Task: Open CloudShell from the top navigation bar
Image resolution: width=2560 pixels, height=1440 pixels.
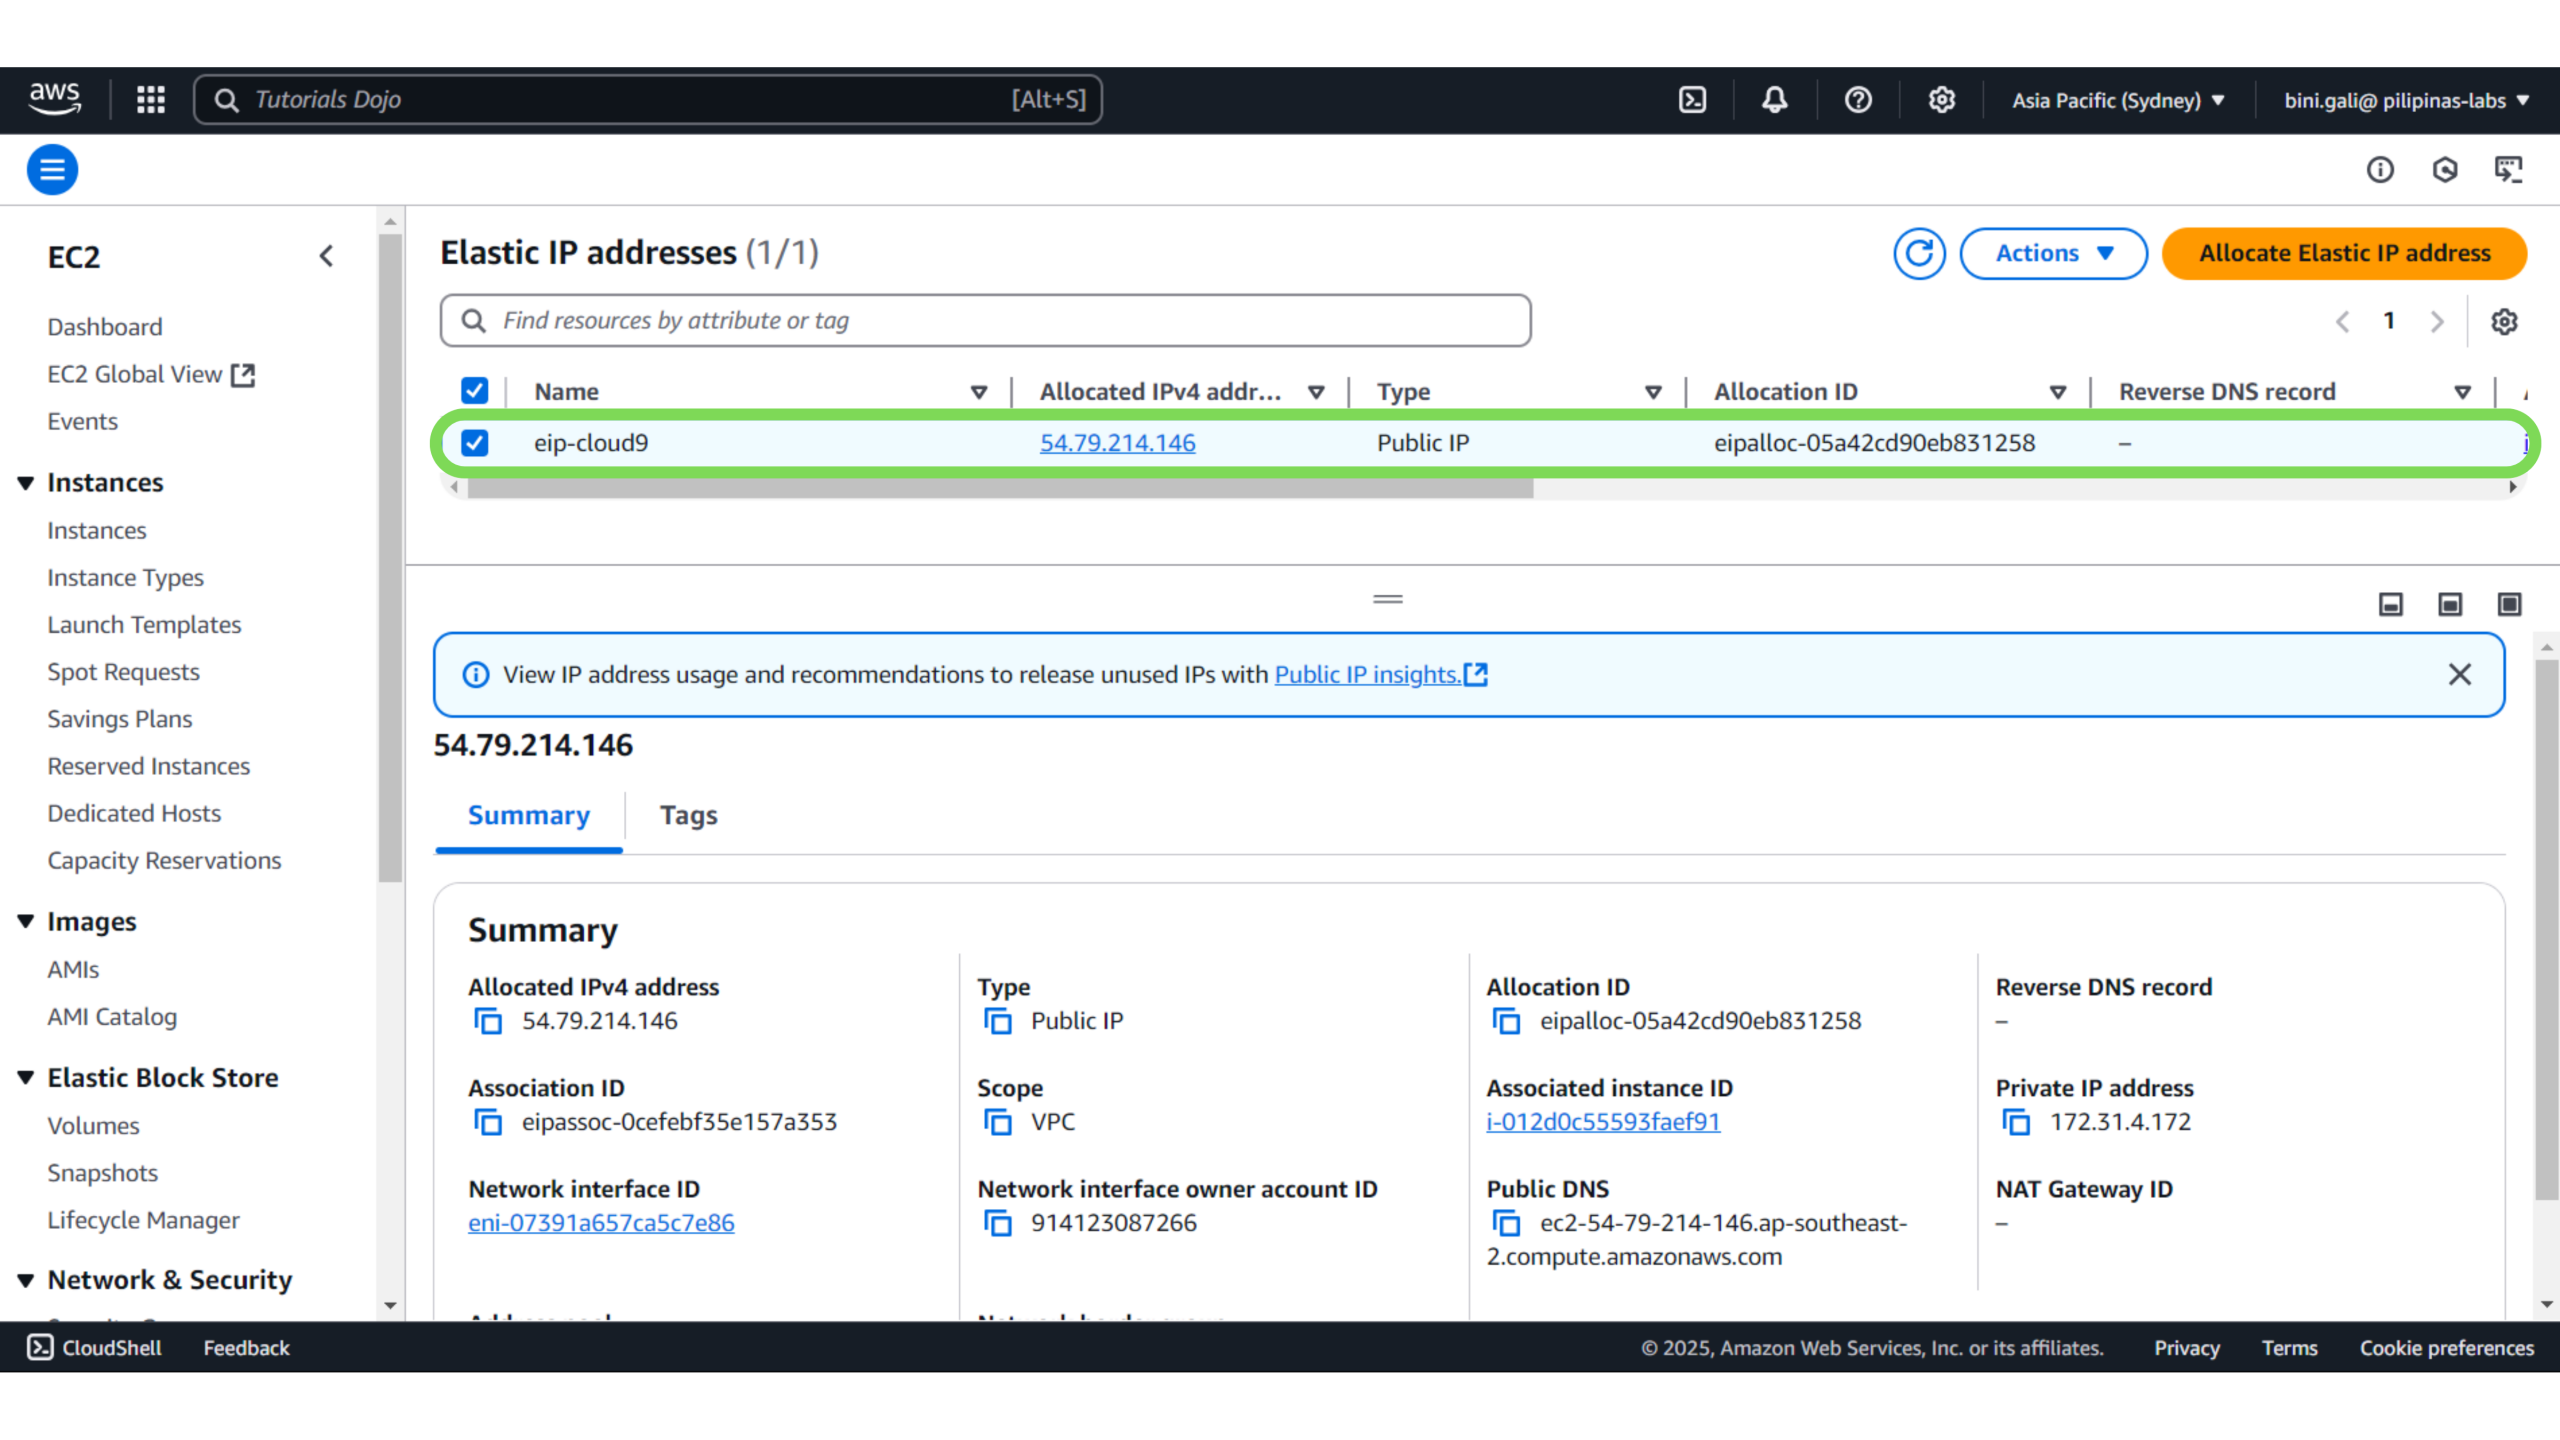Action: (x=1692, y=100)
